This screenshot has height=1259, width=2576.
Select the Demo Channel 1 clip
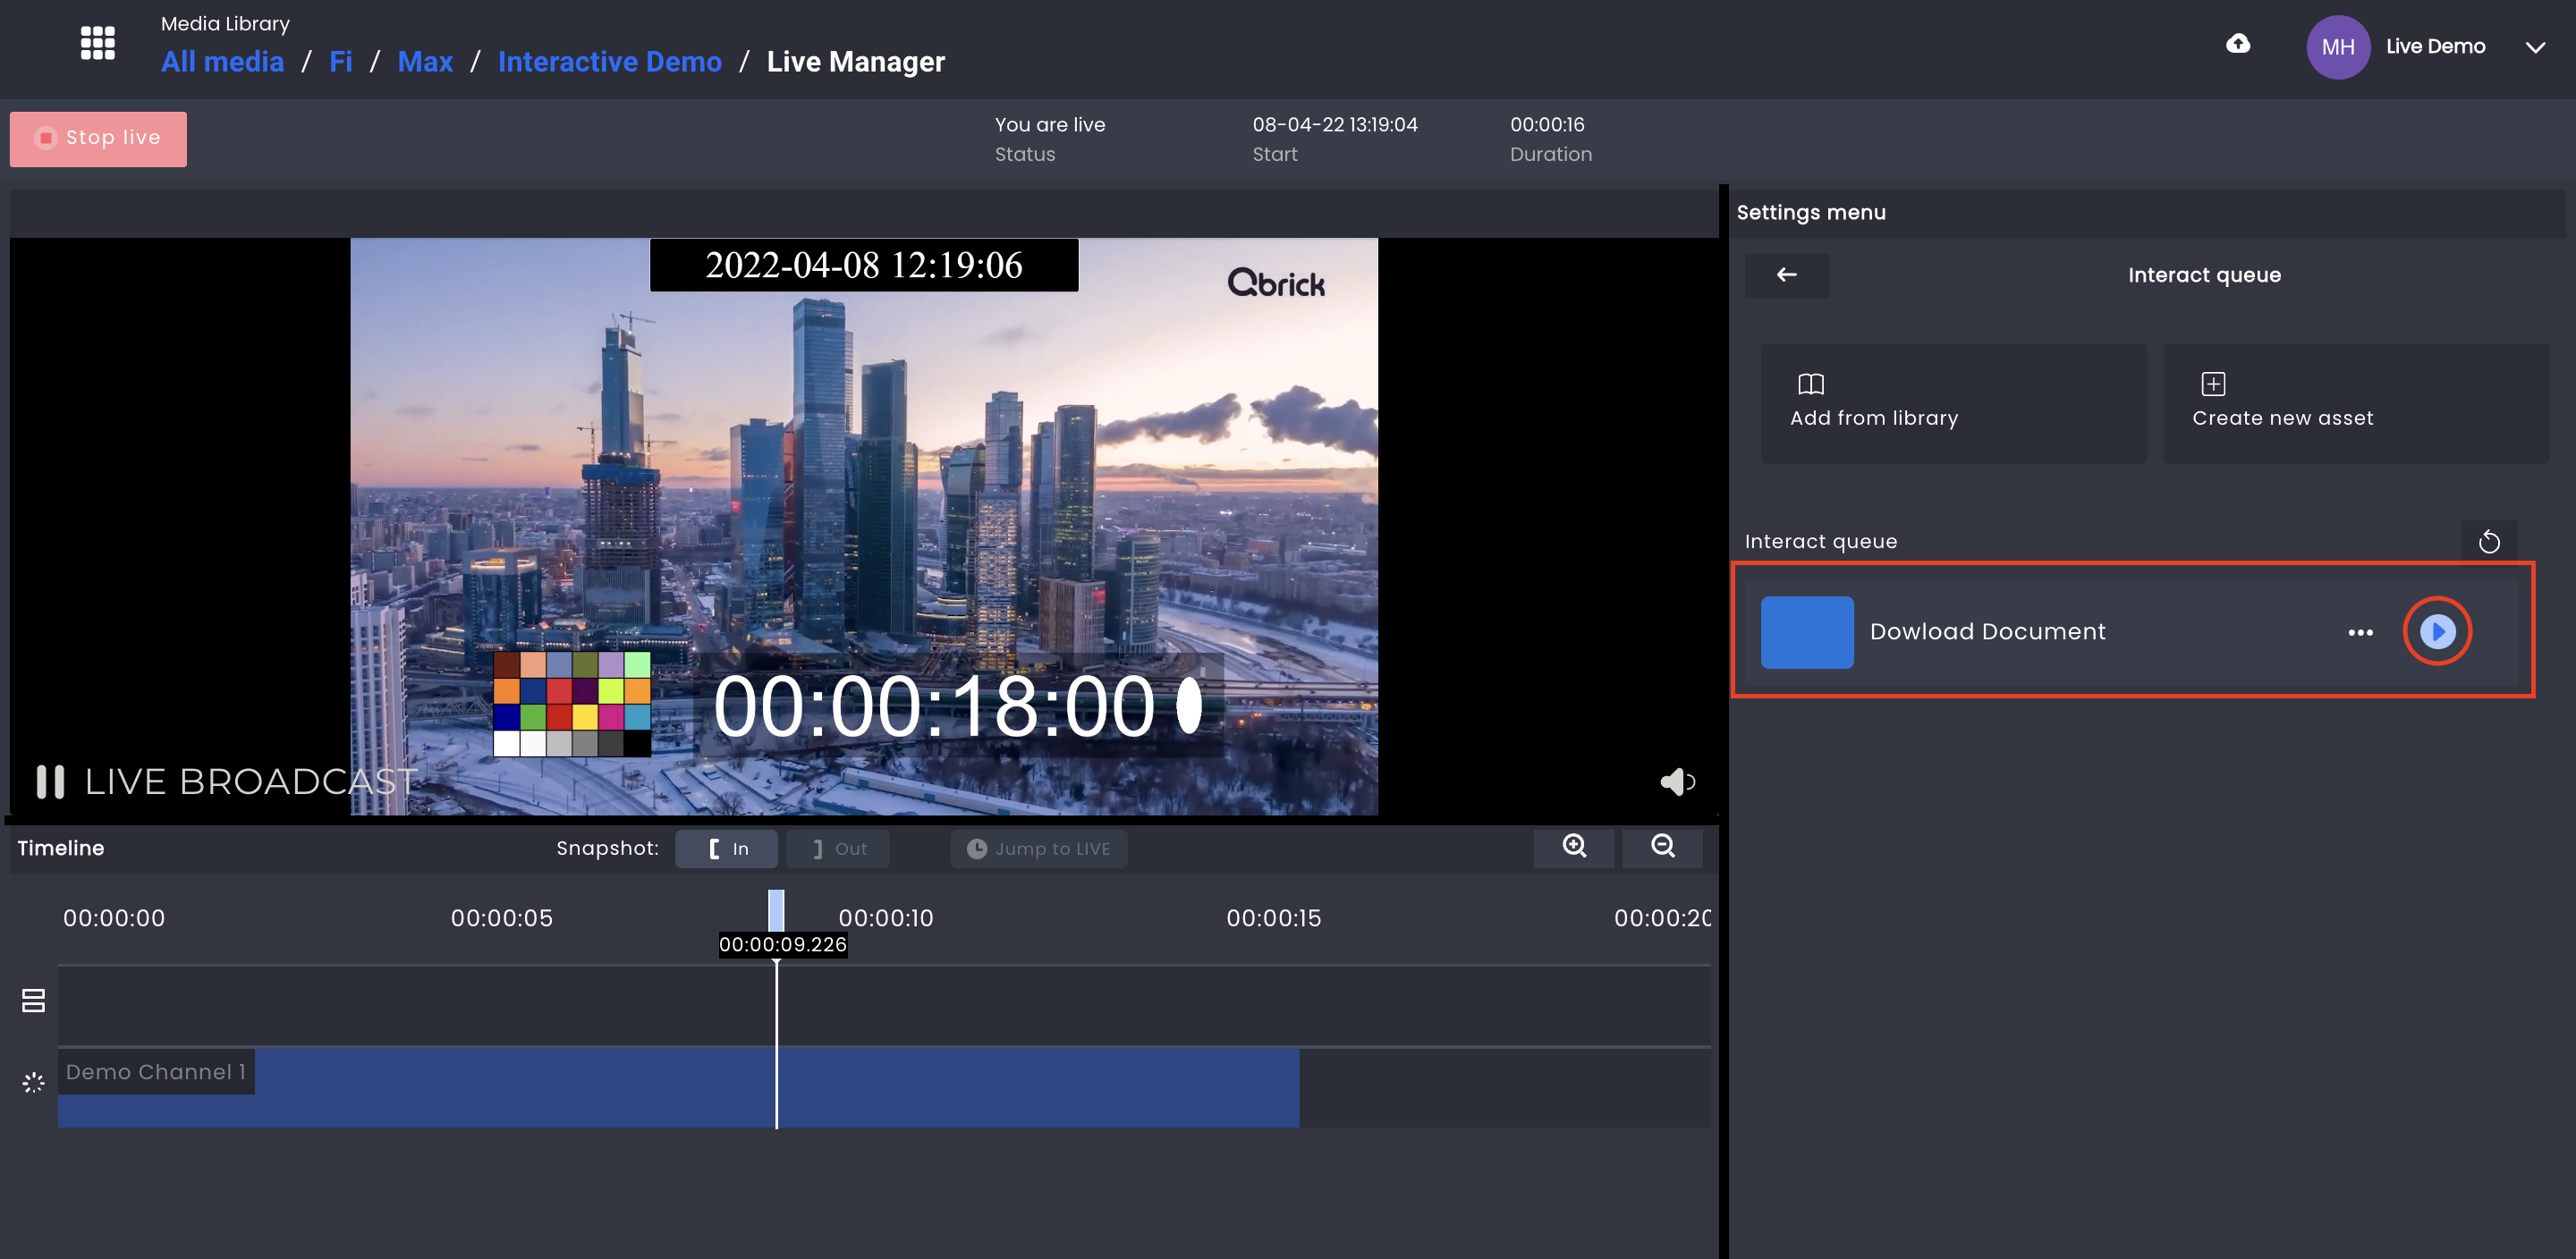(x=678, y=1088)
